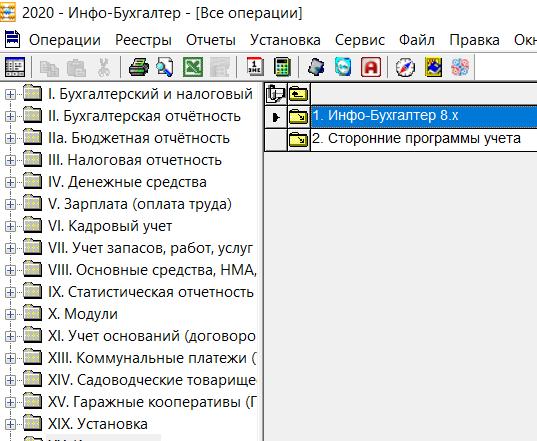
Task: Open the Отчеты menu
Action: 211,40
